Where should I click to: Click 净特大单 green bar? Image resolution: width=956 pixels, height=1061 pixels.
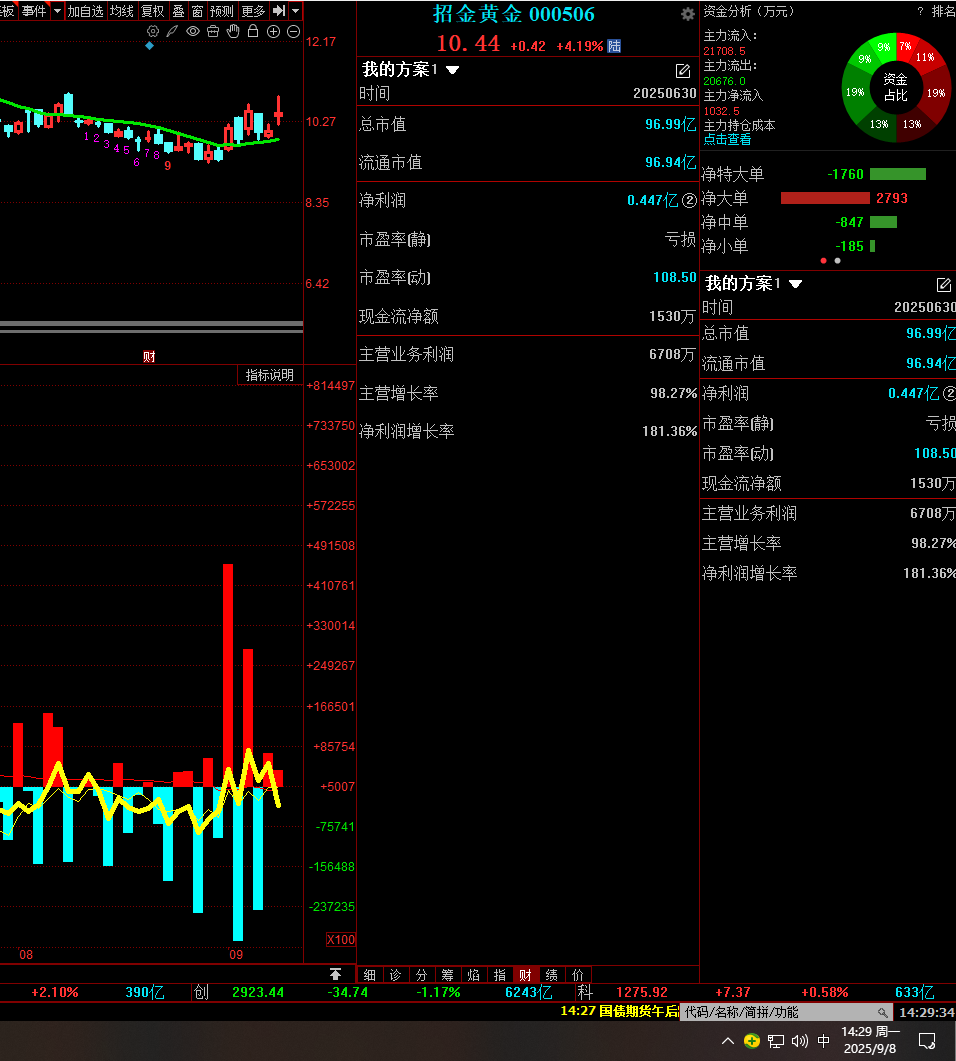pyautogui.click(x=898, y=174)
